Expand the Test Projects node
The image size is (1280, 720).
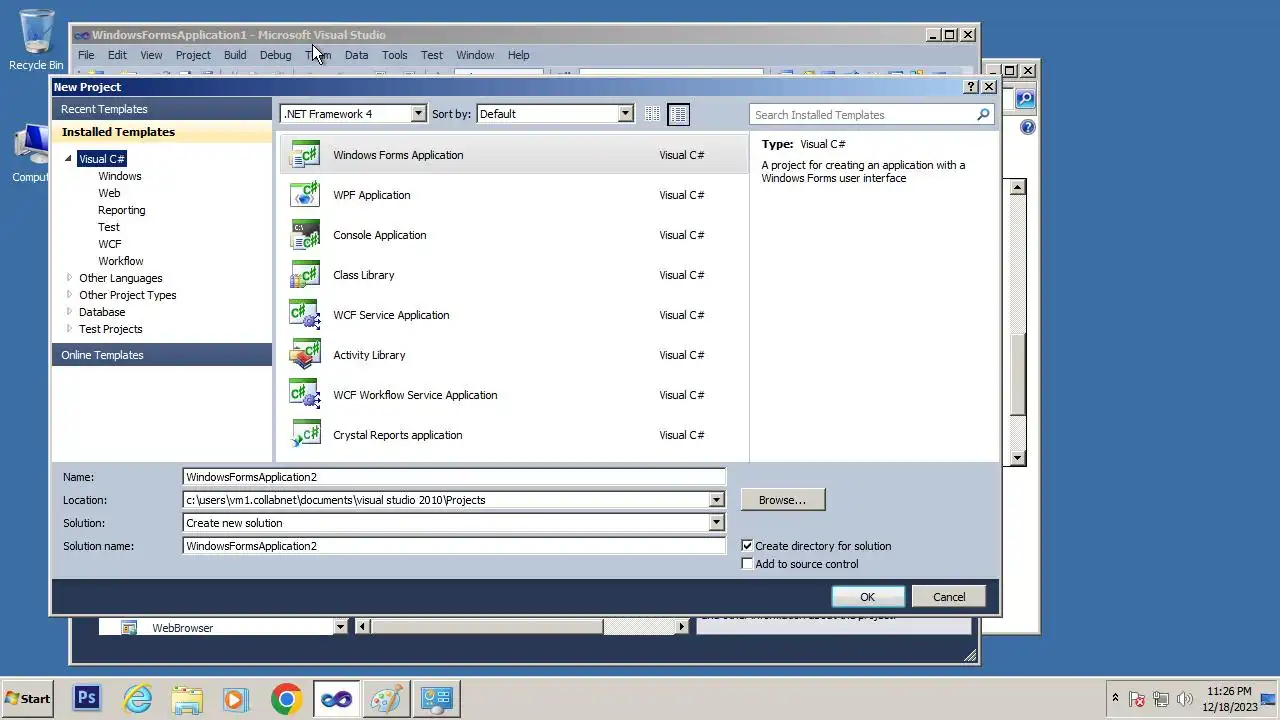pos(69,329)
